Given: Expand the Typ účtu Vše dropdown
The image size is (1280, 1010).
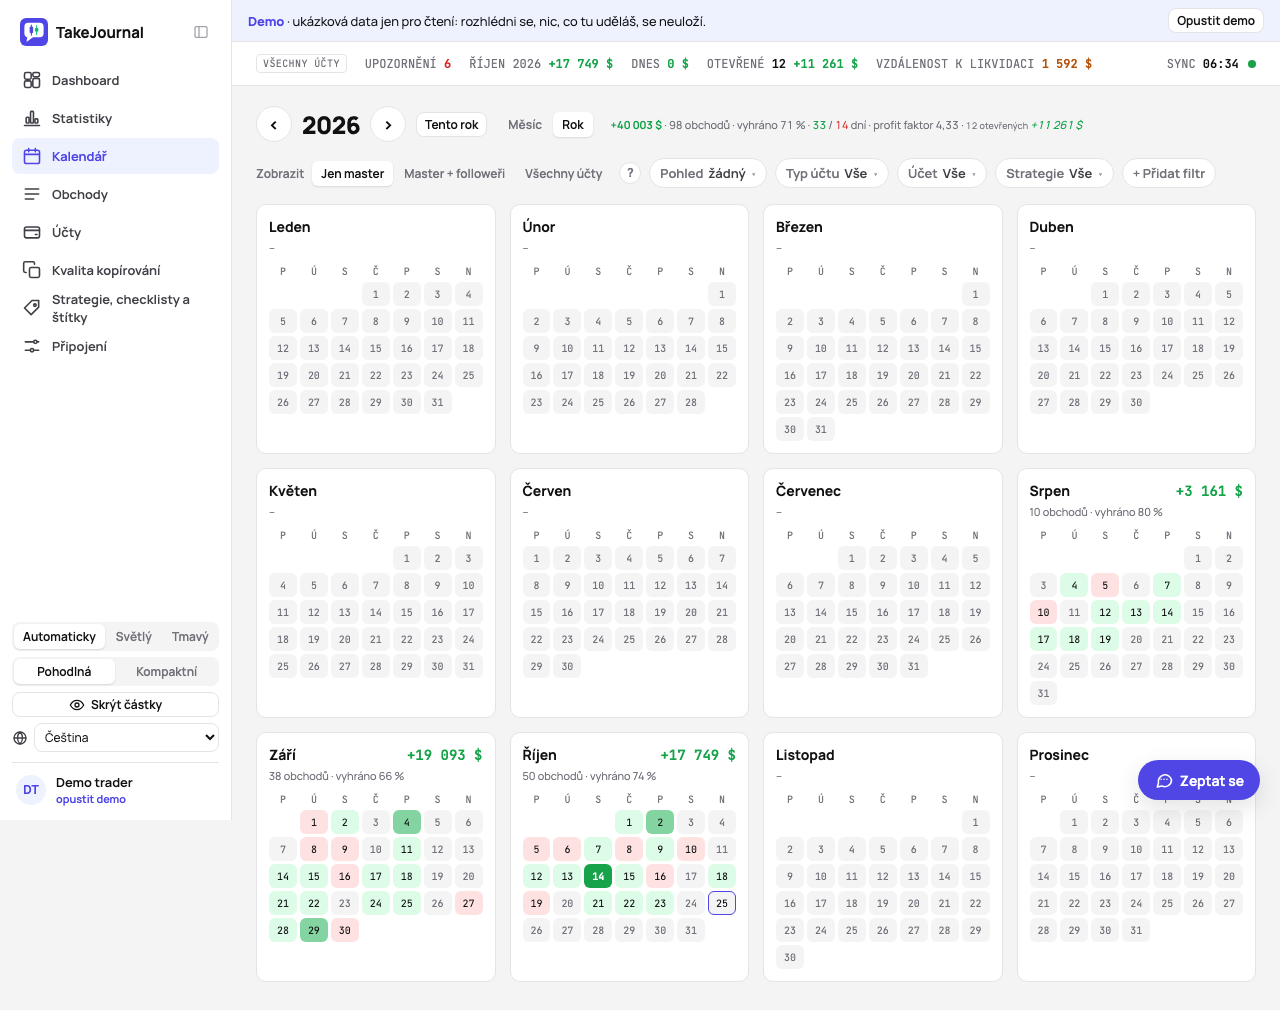Looking at the screenshot, I should pos(832,173).
